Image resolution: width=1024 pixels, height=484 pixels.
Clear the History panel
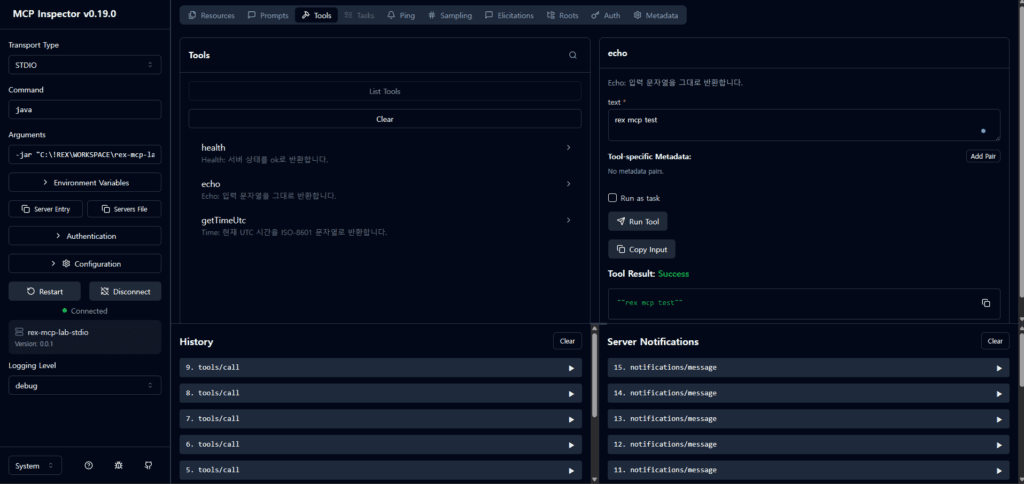(x=568, y=341)
